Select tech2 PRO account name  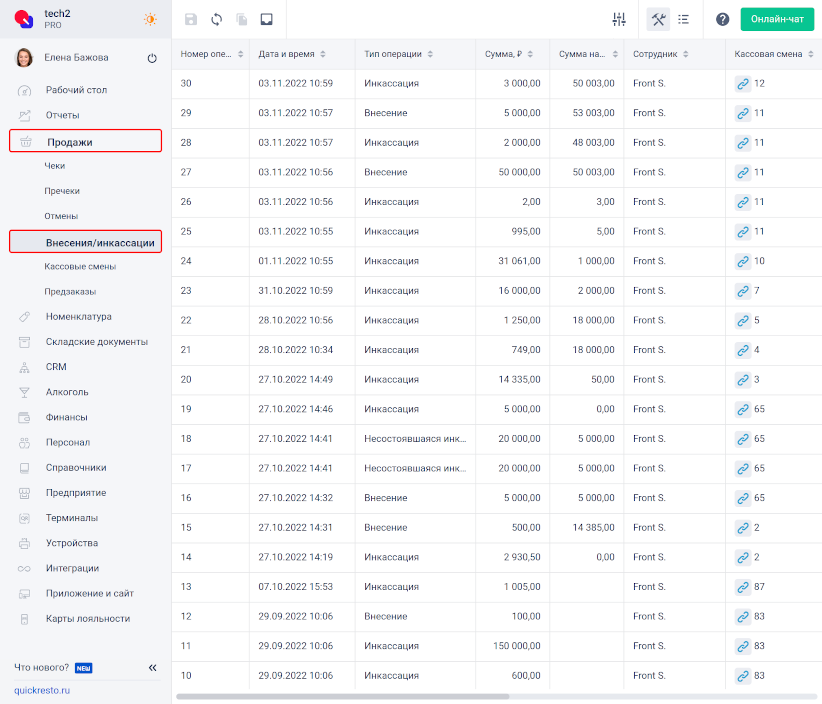(57, 18)
